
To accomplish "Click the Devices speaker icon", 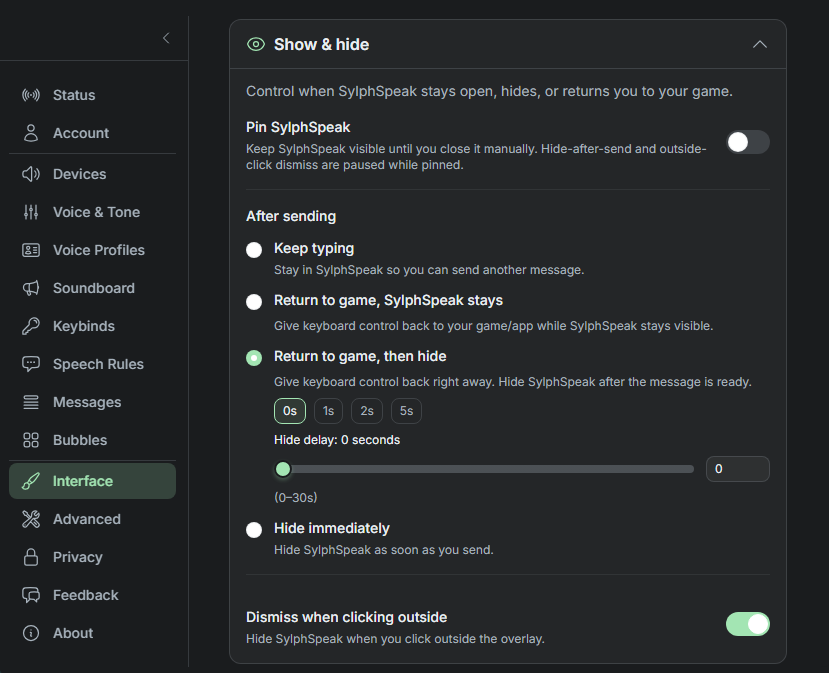I will (31, 174).
